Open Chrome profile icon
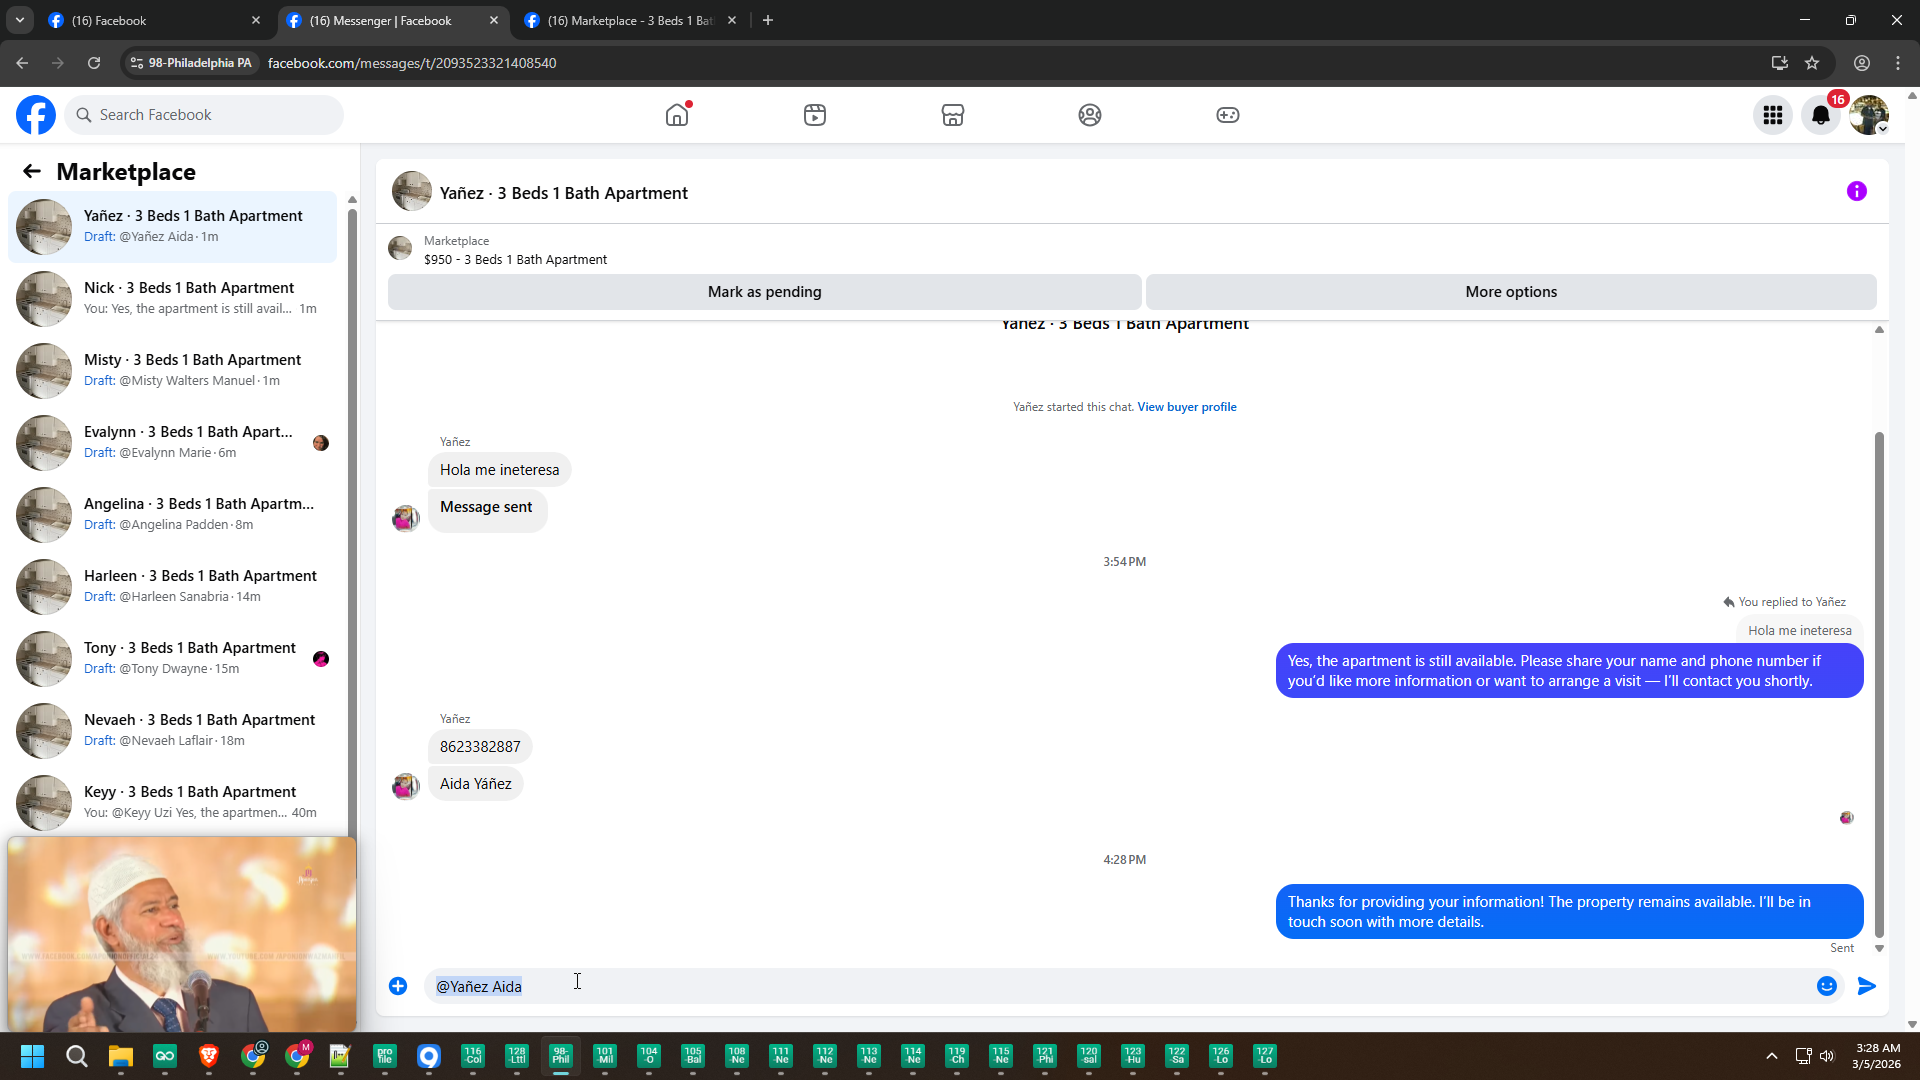This screenshot has height=1080, width=1920. click(1862, 63)
